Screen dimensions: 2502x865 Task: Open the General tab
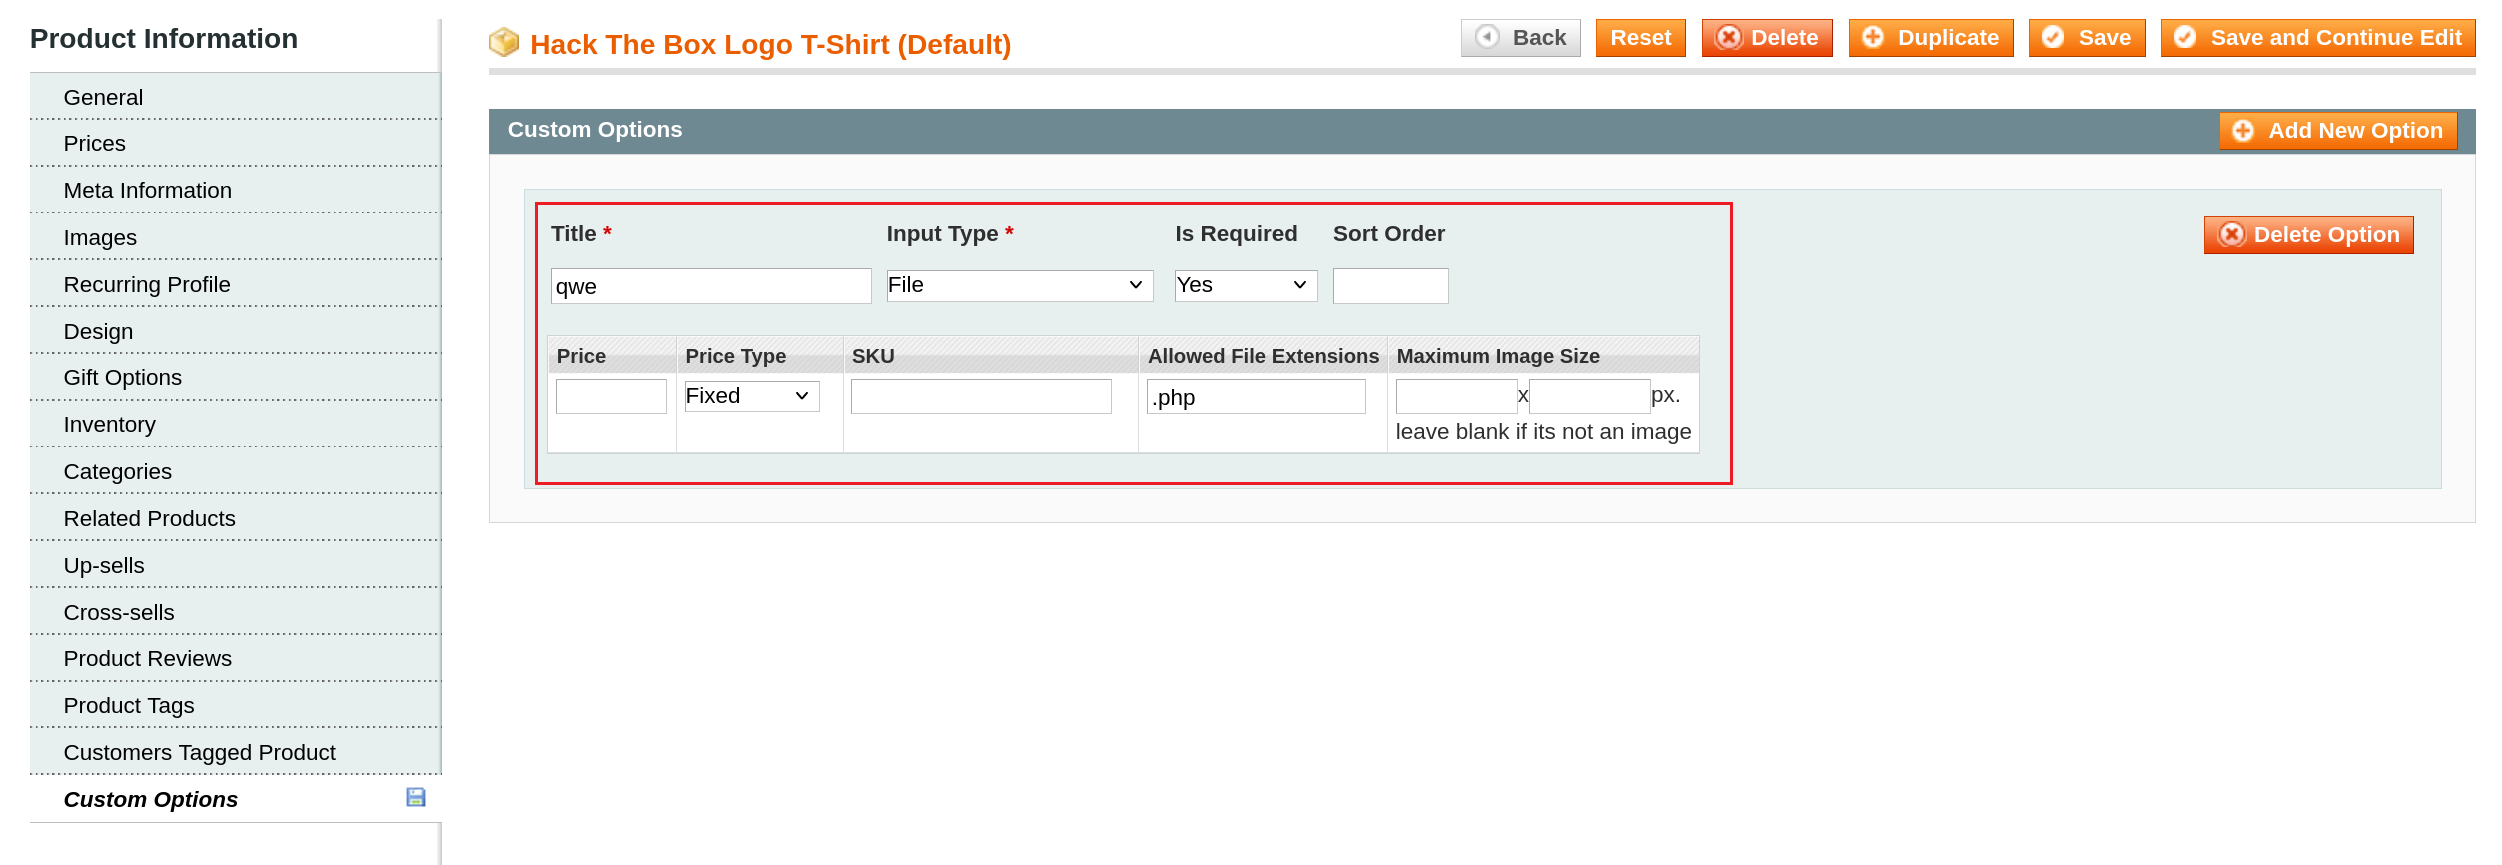click(235, 97)
